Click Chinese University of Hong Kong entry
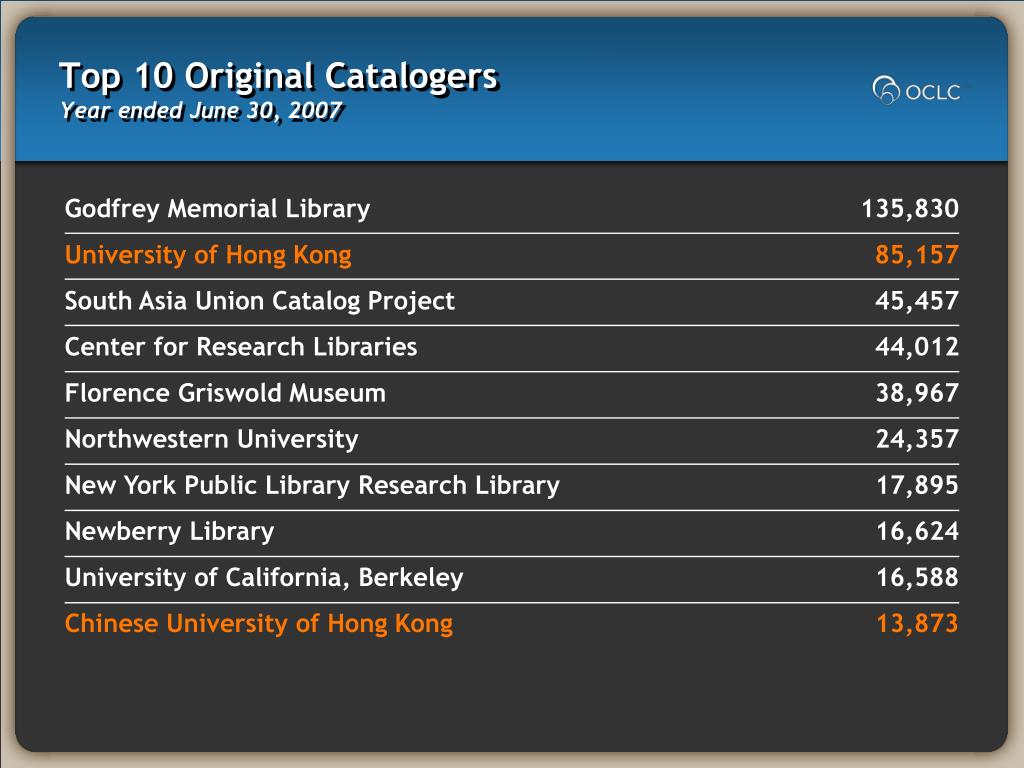Image resolution: width=1024 pixels, height=768 pixels. pos(259,624)
